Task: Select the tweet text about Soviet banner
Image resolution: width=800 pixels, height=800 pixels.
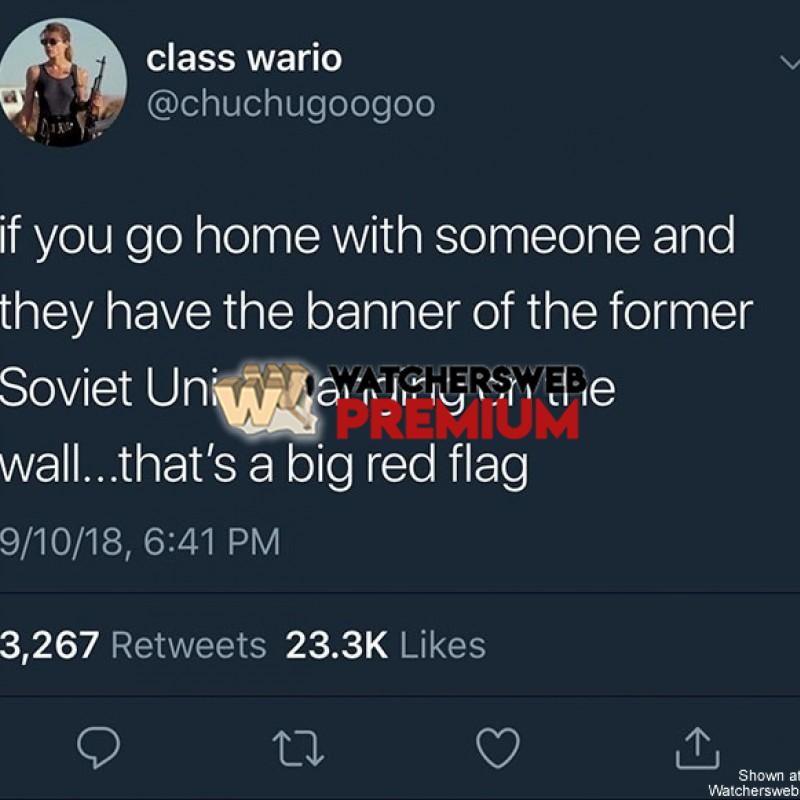Action: pos(376,350)
